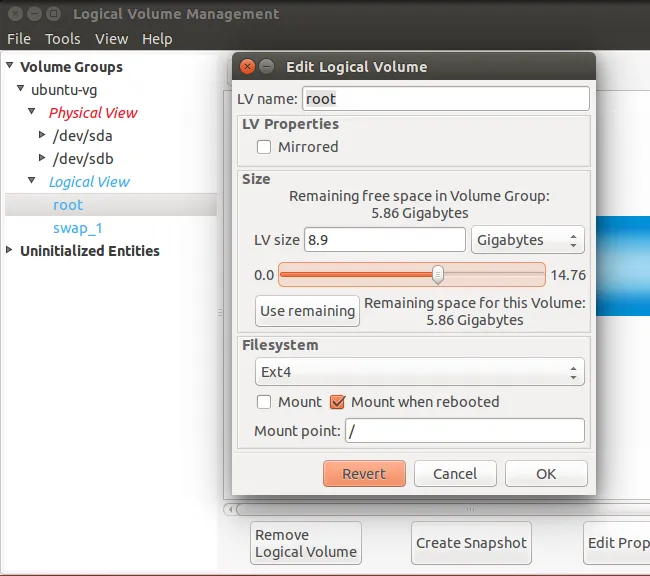
Task: Click the LV name text field
Action: tap(444, 99)
